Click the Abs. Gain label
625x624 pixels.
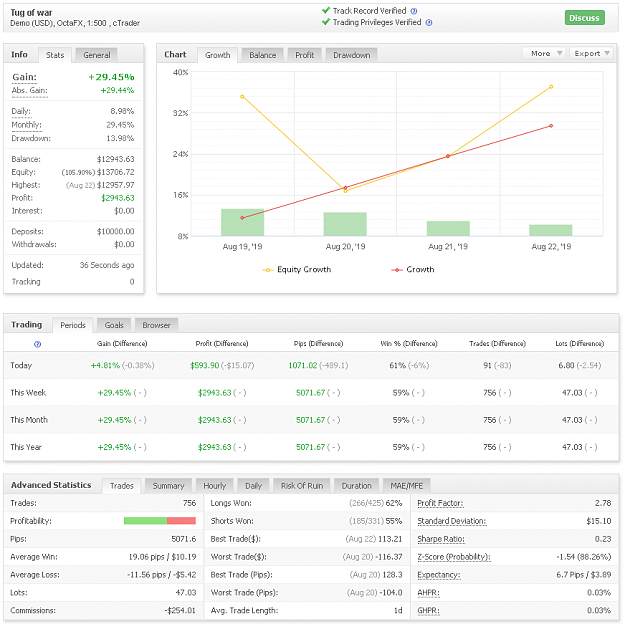pos(29,91)
